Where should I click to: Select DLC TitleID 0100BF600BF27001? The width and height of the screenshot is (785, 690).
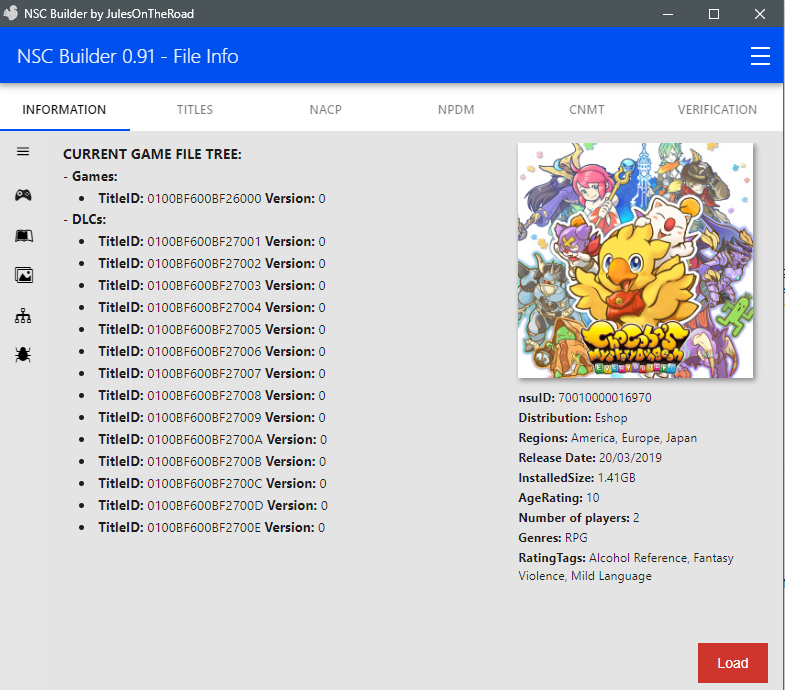pos(212,241)
